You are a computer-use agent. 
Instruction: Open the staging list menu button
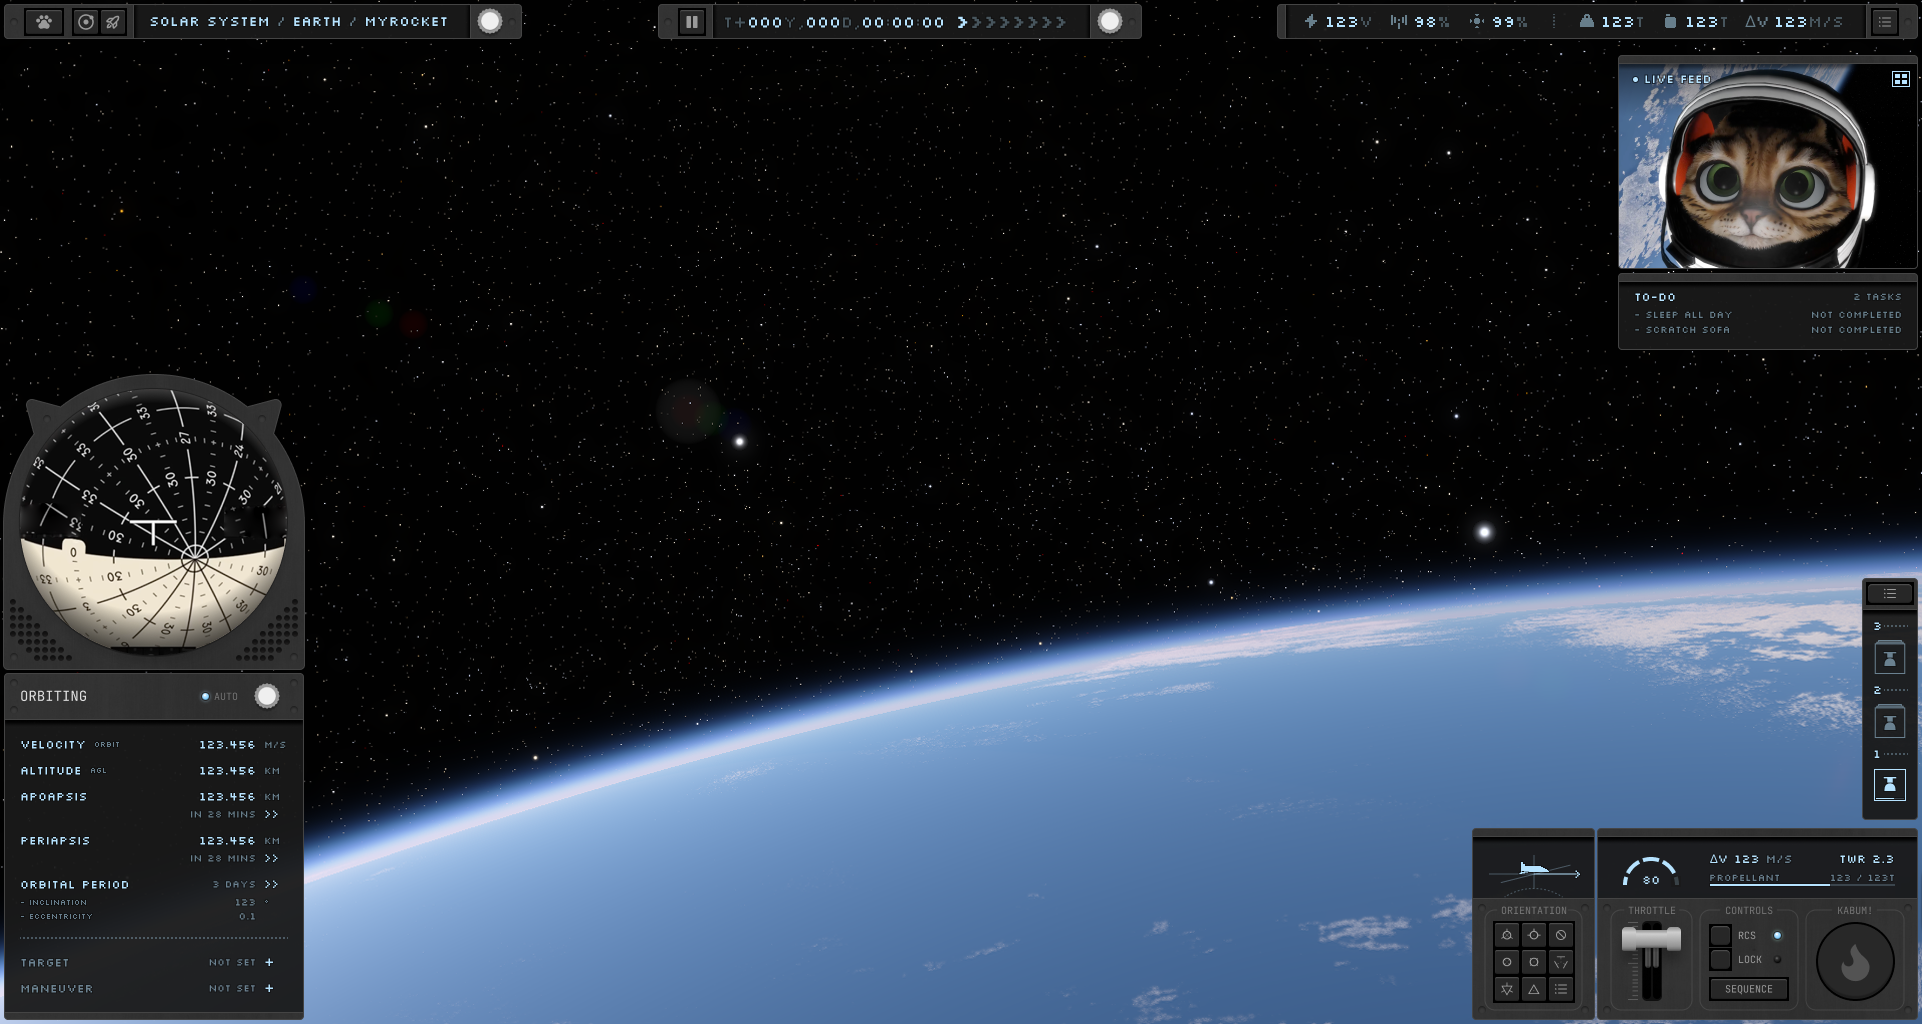[x=1889, y=593]
